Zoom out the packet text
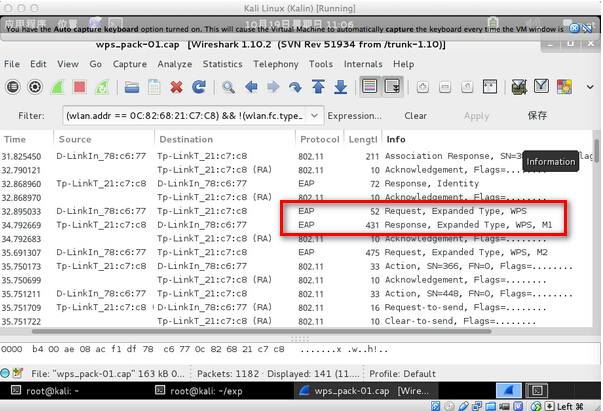Image resolution: width=603 pixels, height=411 pixels. (445, 87)
